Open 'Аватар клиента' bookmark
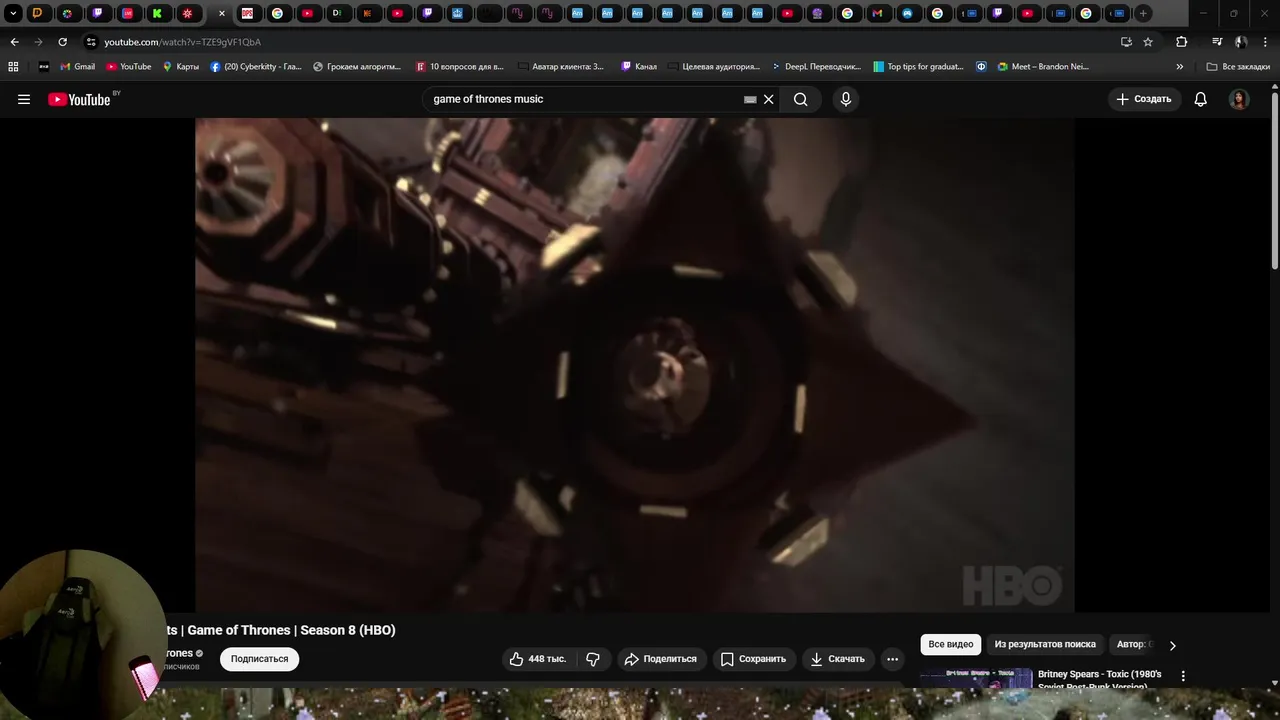Screen dimensions: 1280x720 pyautogui.click(x=561, y=67)
